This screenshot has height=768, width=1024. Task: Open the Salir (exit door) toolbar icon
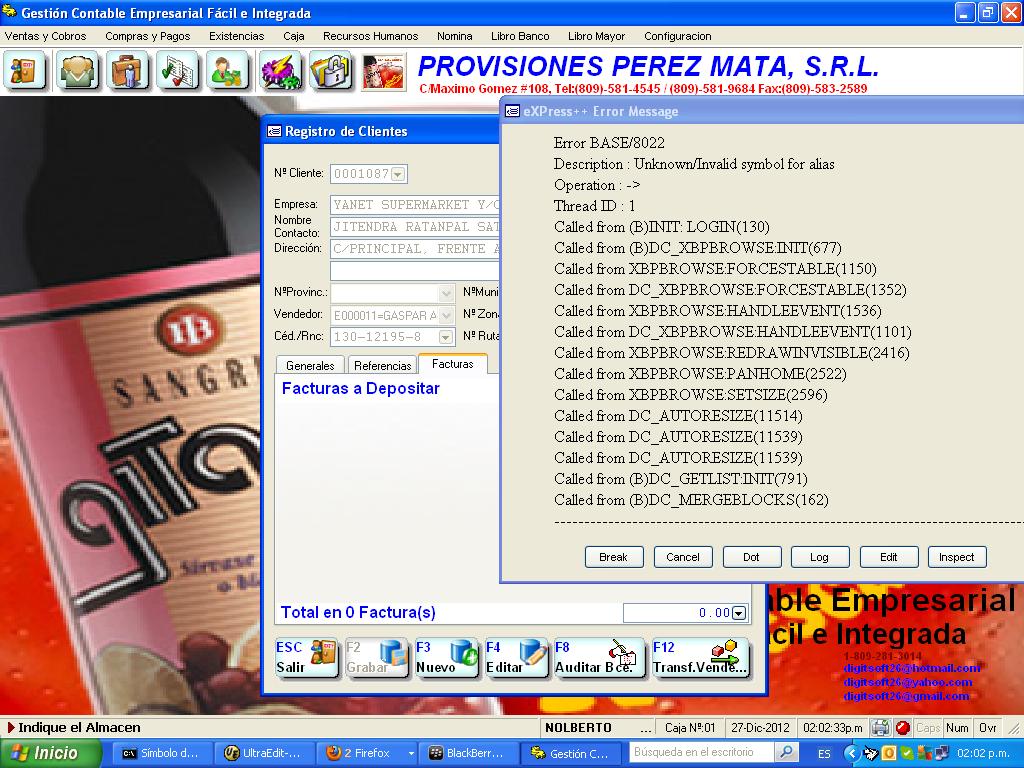[22, 72]
